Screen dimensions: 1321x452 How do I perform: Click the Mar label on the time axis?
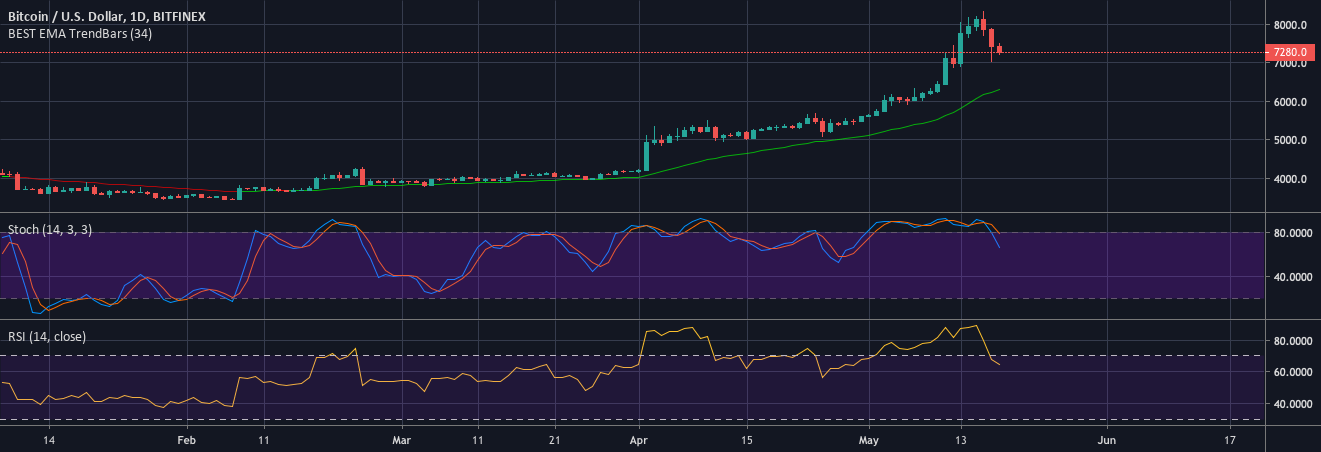pos(401,439)
